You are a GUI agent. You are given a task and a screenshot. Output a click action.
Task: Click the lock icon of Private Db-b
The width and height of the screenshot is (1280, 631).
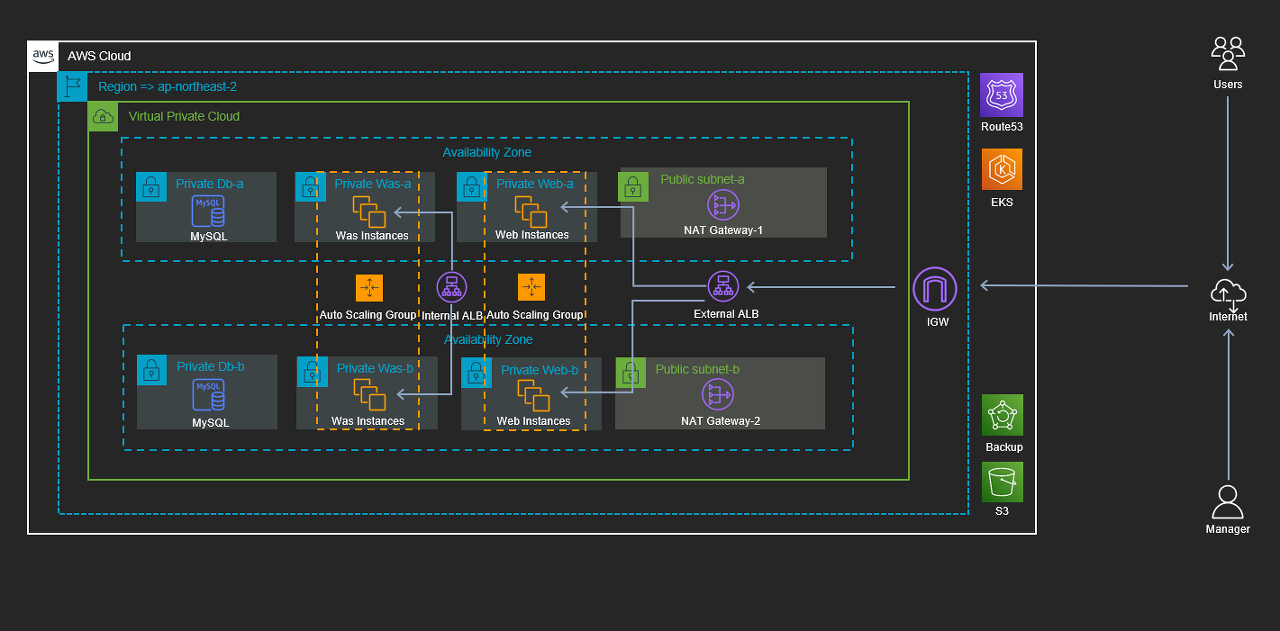point(152,372)
